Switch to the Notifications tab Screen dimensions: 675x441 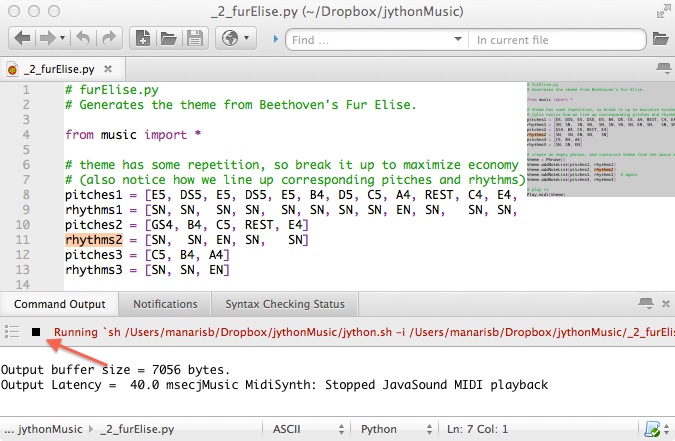click(165, 304)
